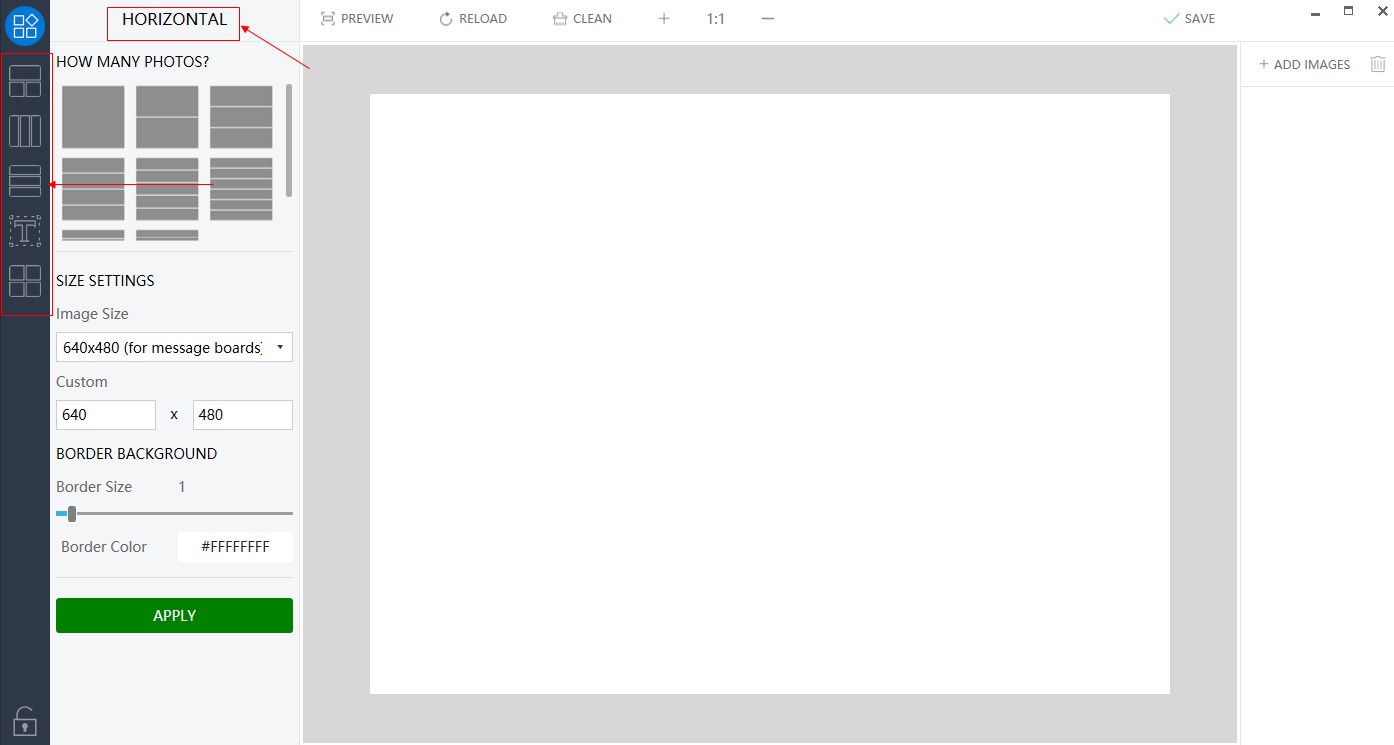Select the mixed layout sidebar icon
Screen dimensions: 1394x745
(x=25, y=81)
